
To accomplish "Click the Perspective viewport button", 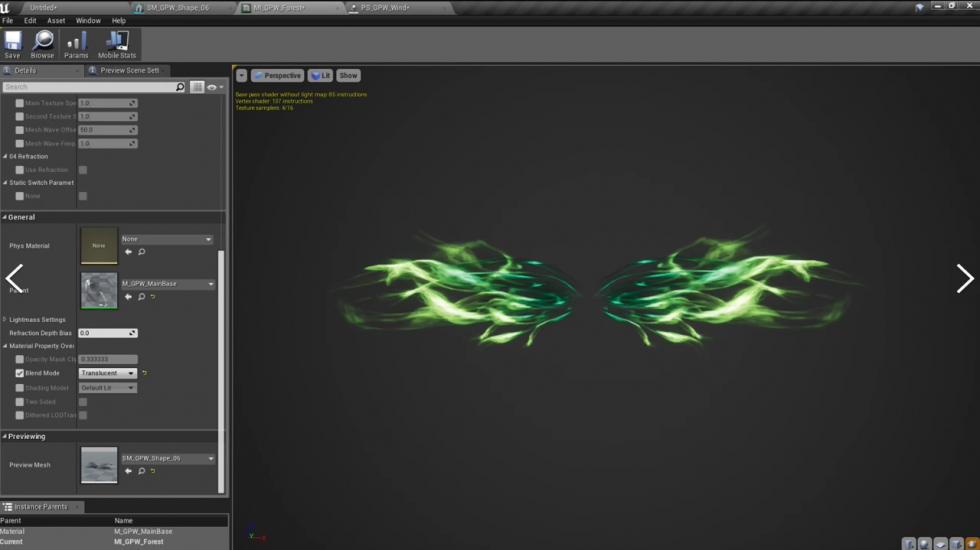I will pyautogui.click(x=278, y=76).
